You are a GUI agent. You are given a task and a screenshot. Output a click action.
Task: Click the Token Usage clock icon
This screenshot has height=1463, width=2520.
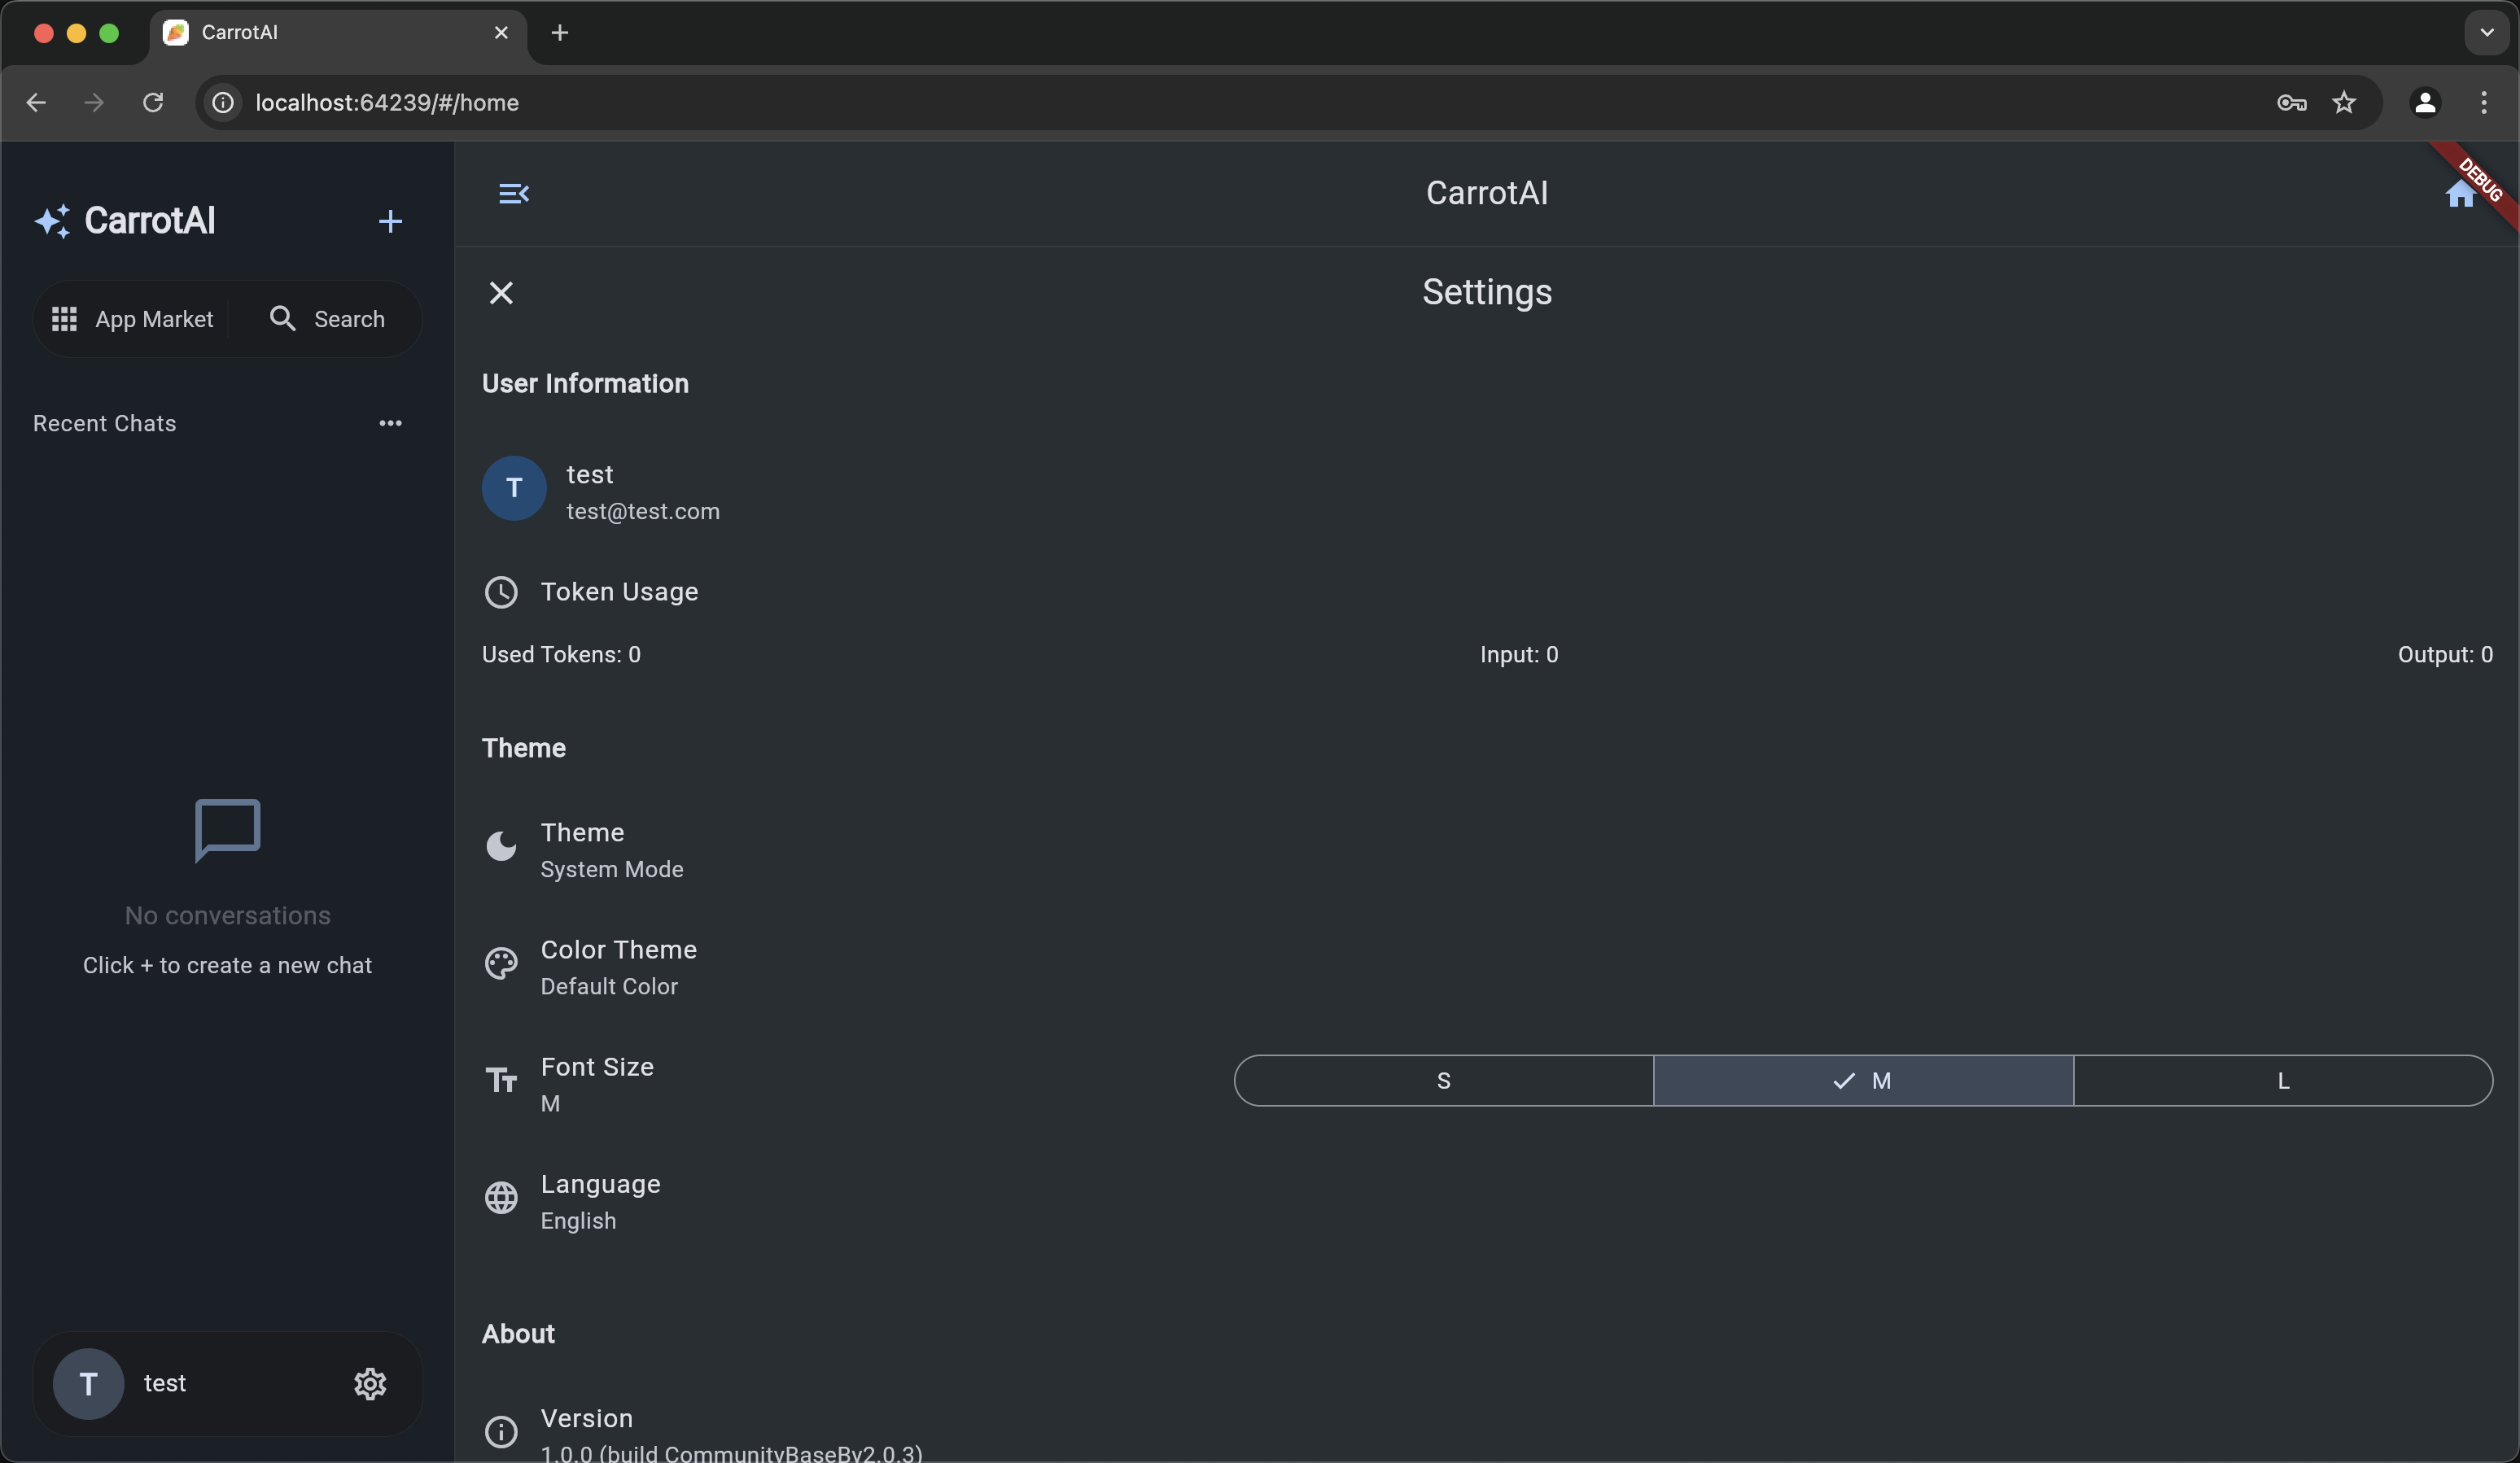(x=501, y=592)
